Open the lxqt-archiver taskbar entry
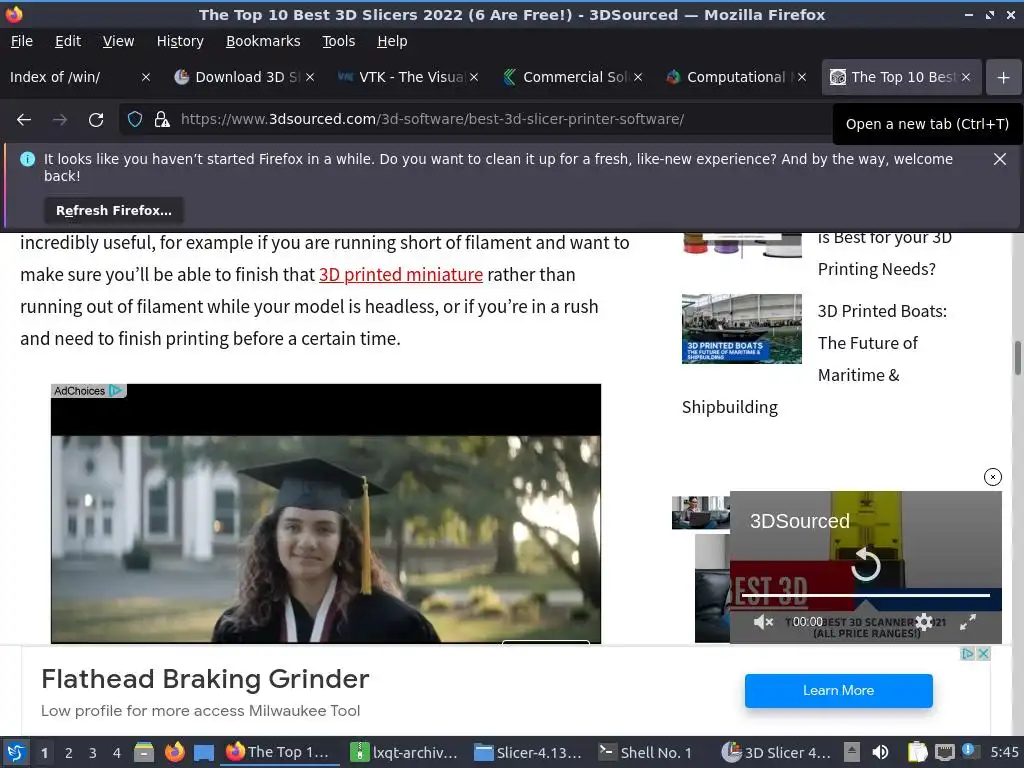The image size is (1024, 768). [x=404, y=752]
